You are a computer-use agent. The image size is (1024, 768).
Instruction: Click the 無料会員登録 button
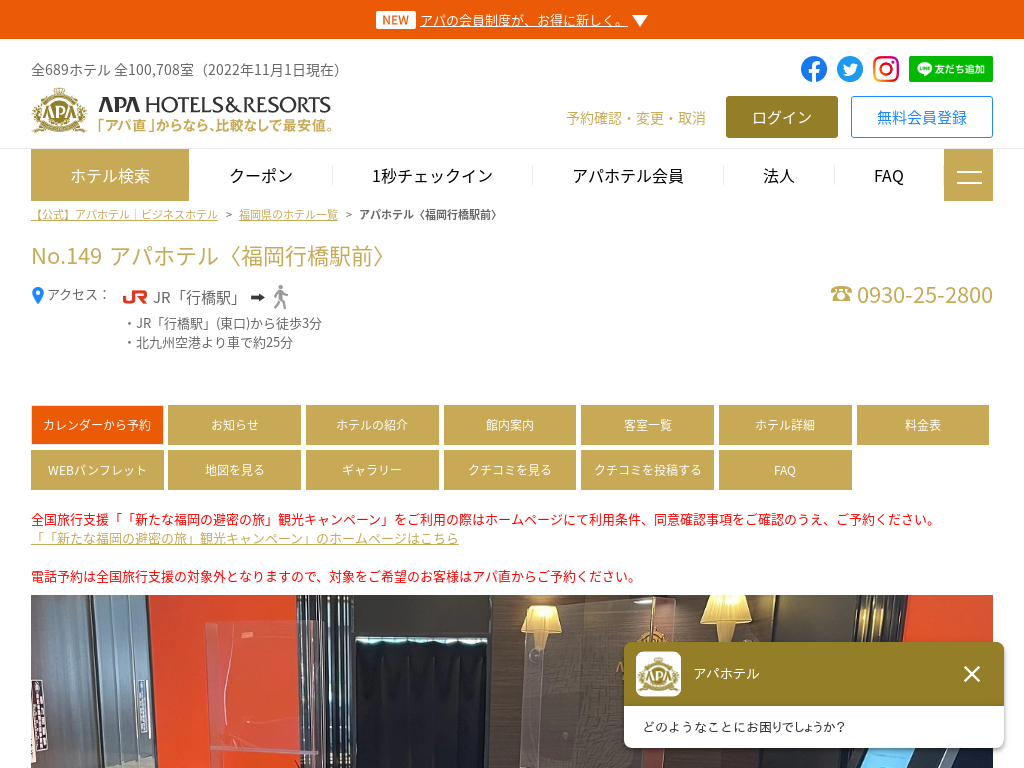(921, 117)
